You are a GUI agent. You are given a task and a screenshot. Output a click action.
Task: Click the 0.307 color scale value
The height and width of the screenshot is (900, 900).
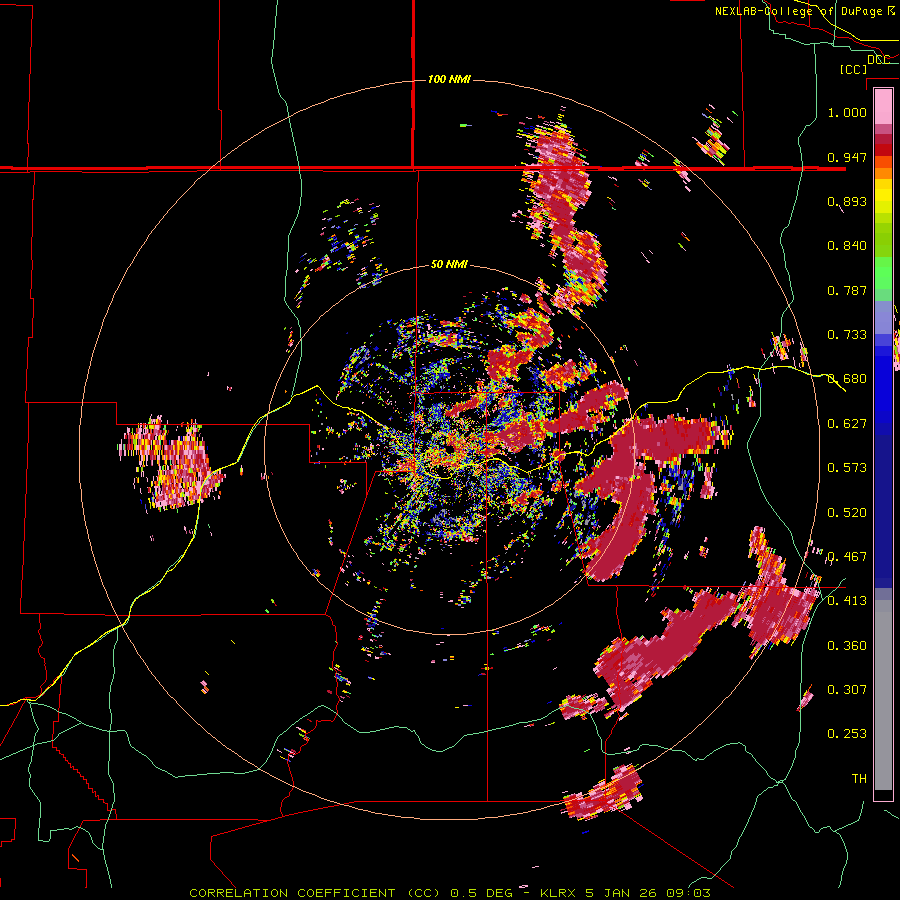coord(847,690)
